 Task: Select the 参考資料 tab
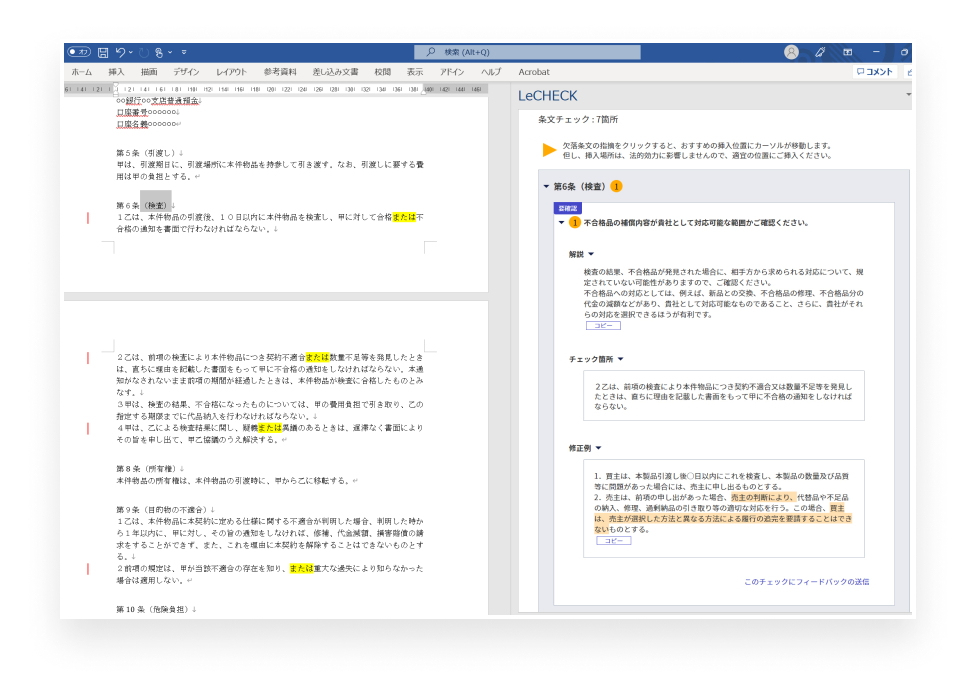pos(280,72)
